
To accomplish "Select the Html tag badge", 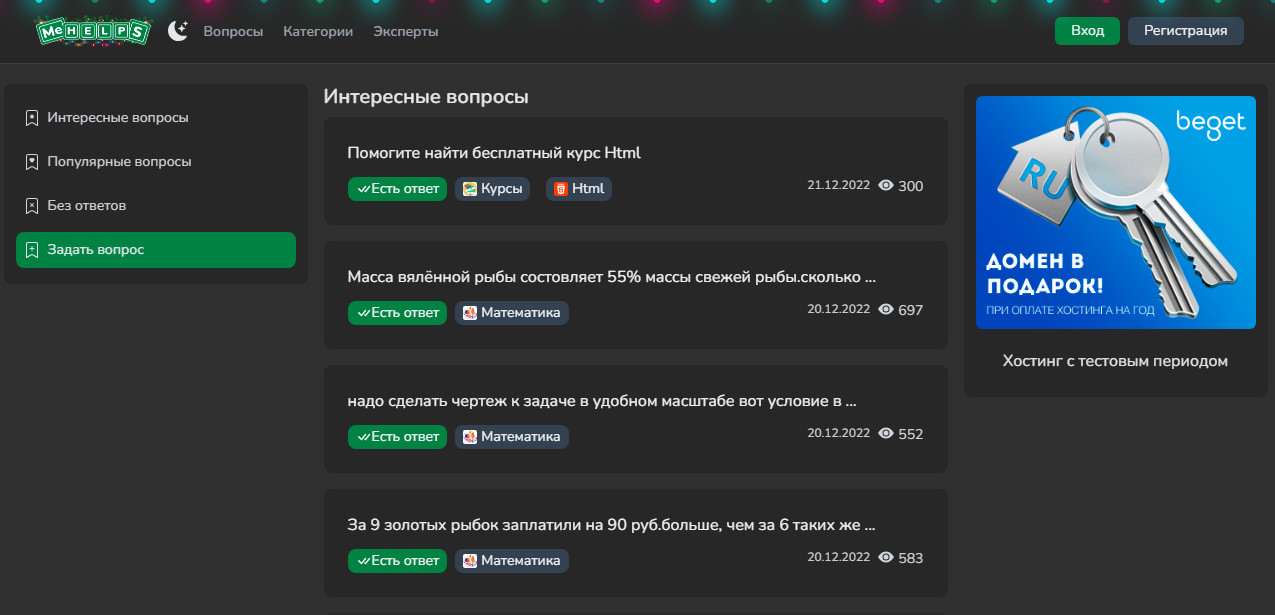I will pyautogui.click(x=579, y=189).
